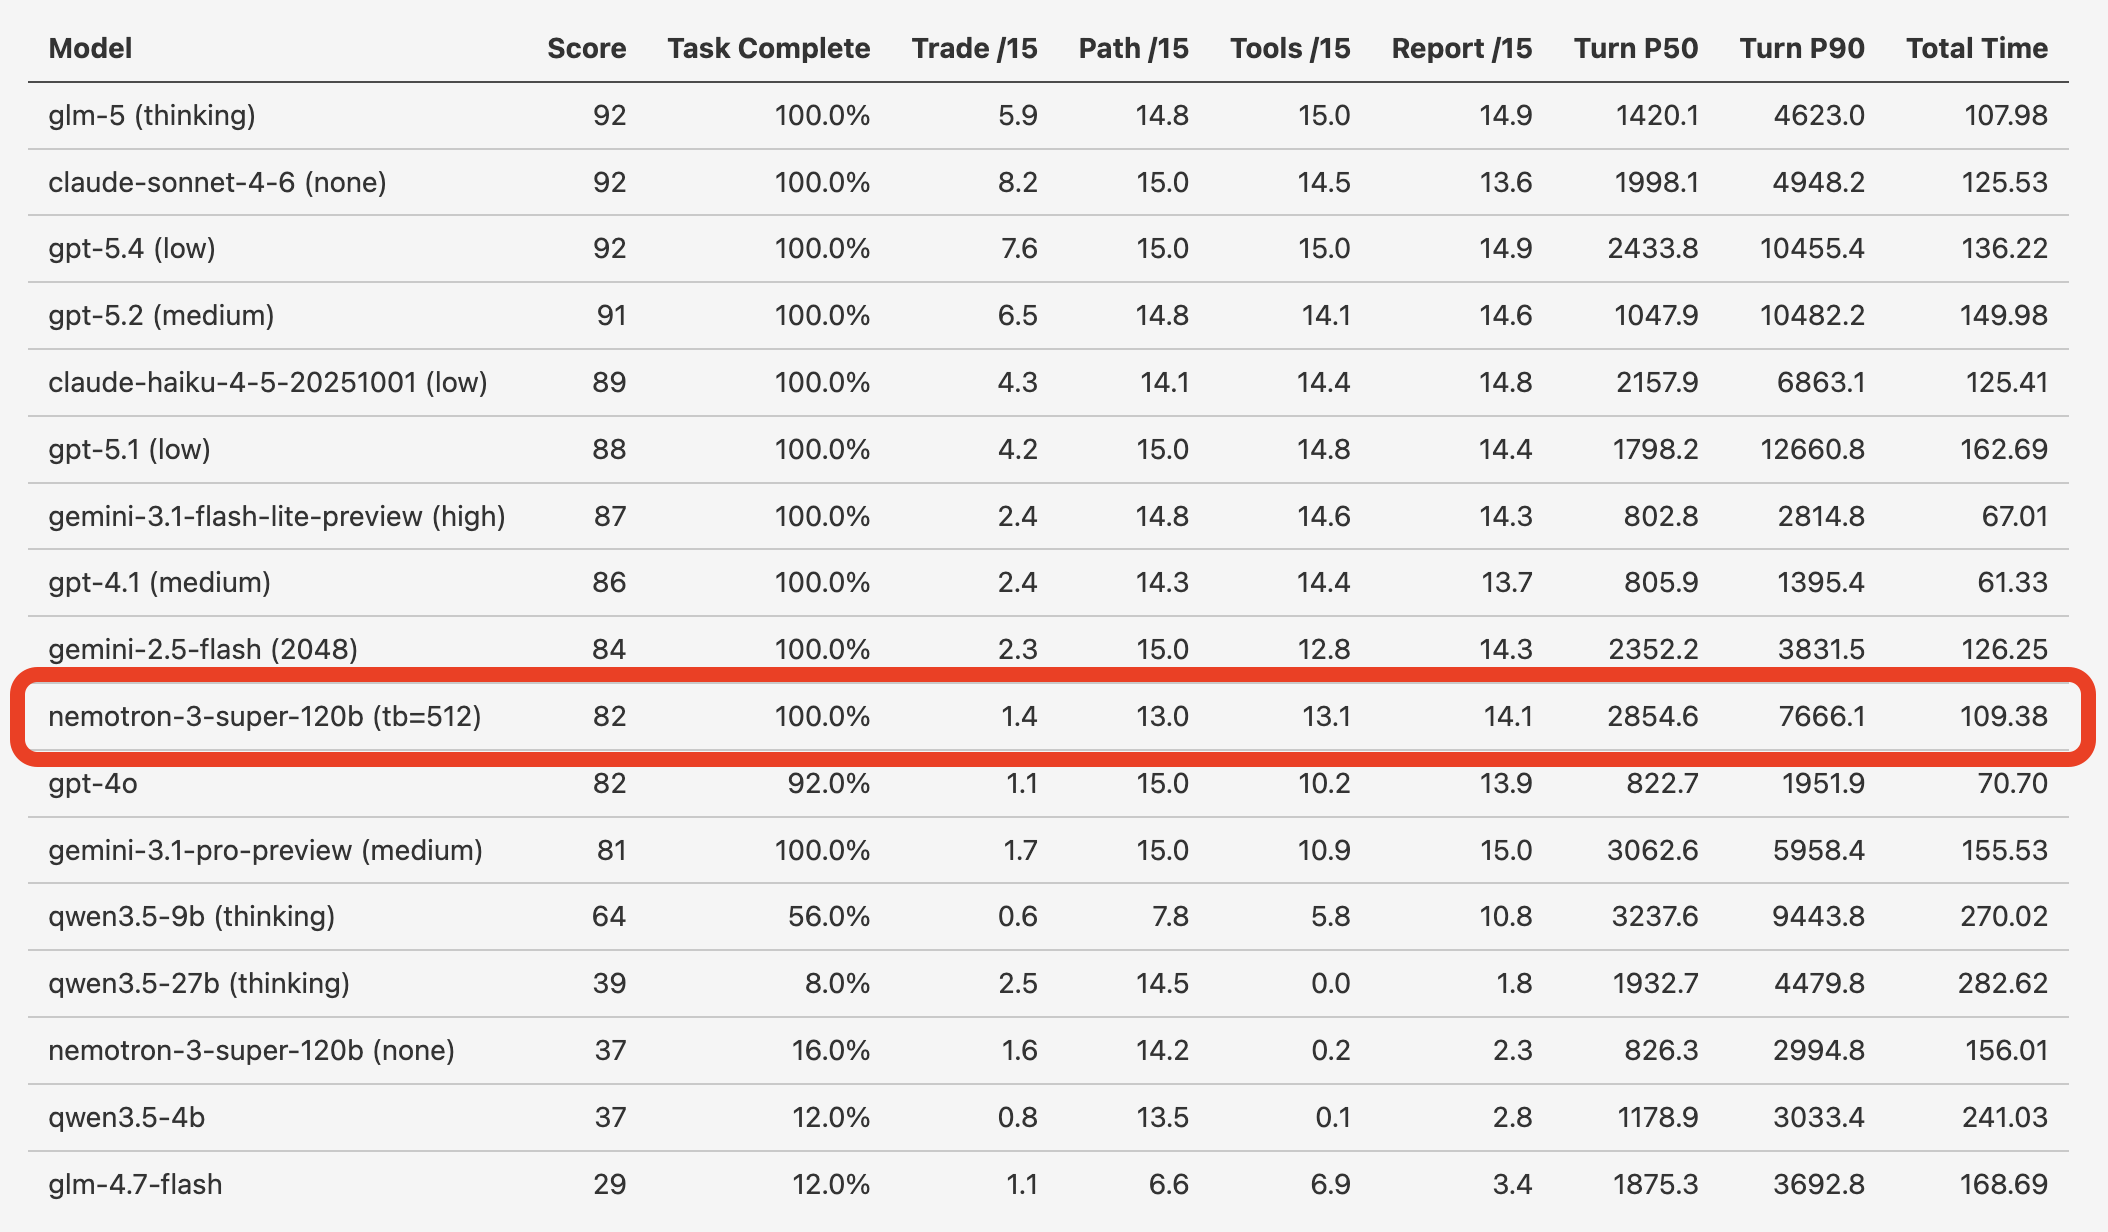Image resolution: width=2108 pixels, height=1232 pixels.
Task: Click the Task Complete column header
Action: pos(768,48)
